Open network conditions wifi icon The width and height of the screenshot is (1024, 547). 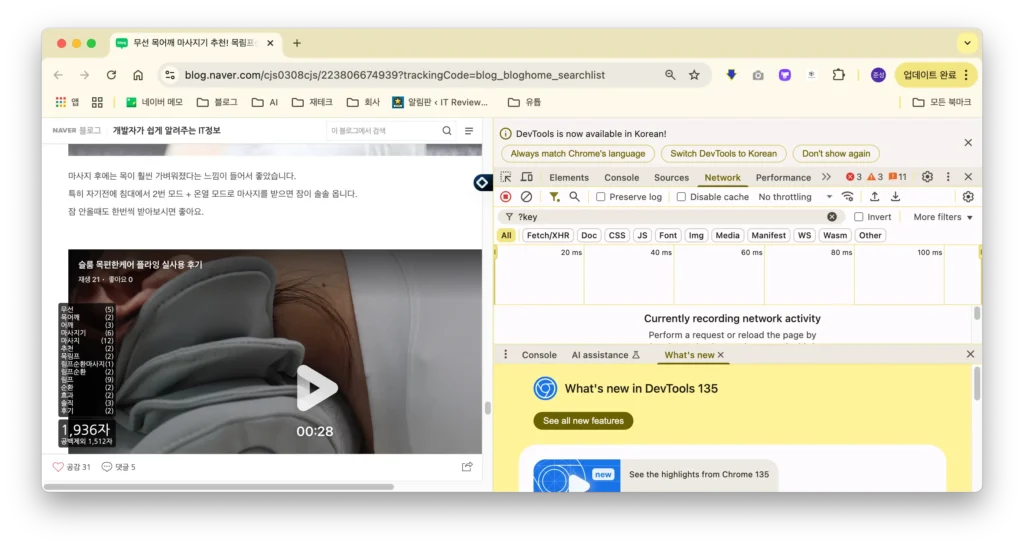[848, 196]
